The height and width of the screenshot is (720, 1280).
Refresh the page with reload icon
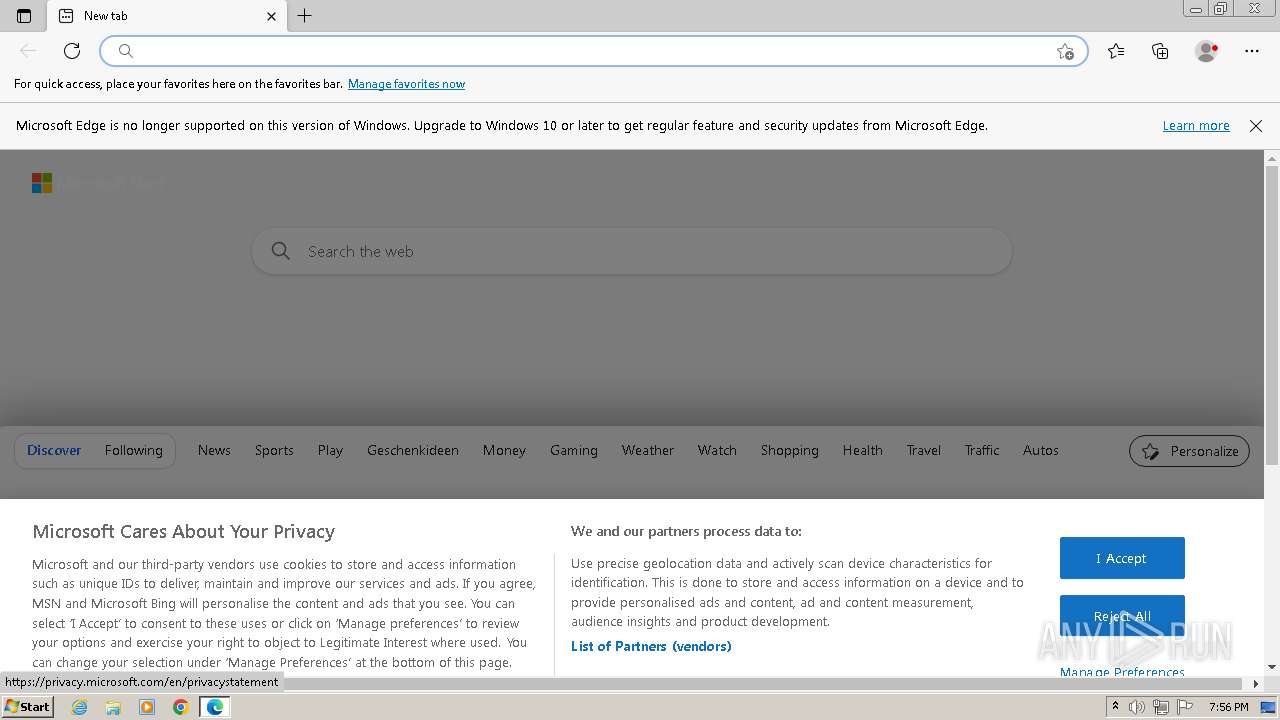pyautogui.click(x=72, y=51)
